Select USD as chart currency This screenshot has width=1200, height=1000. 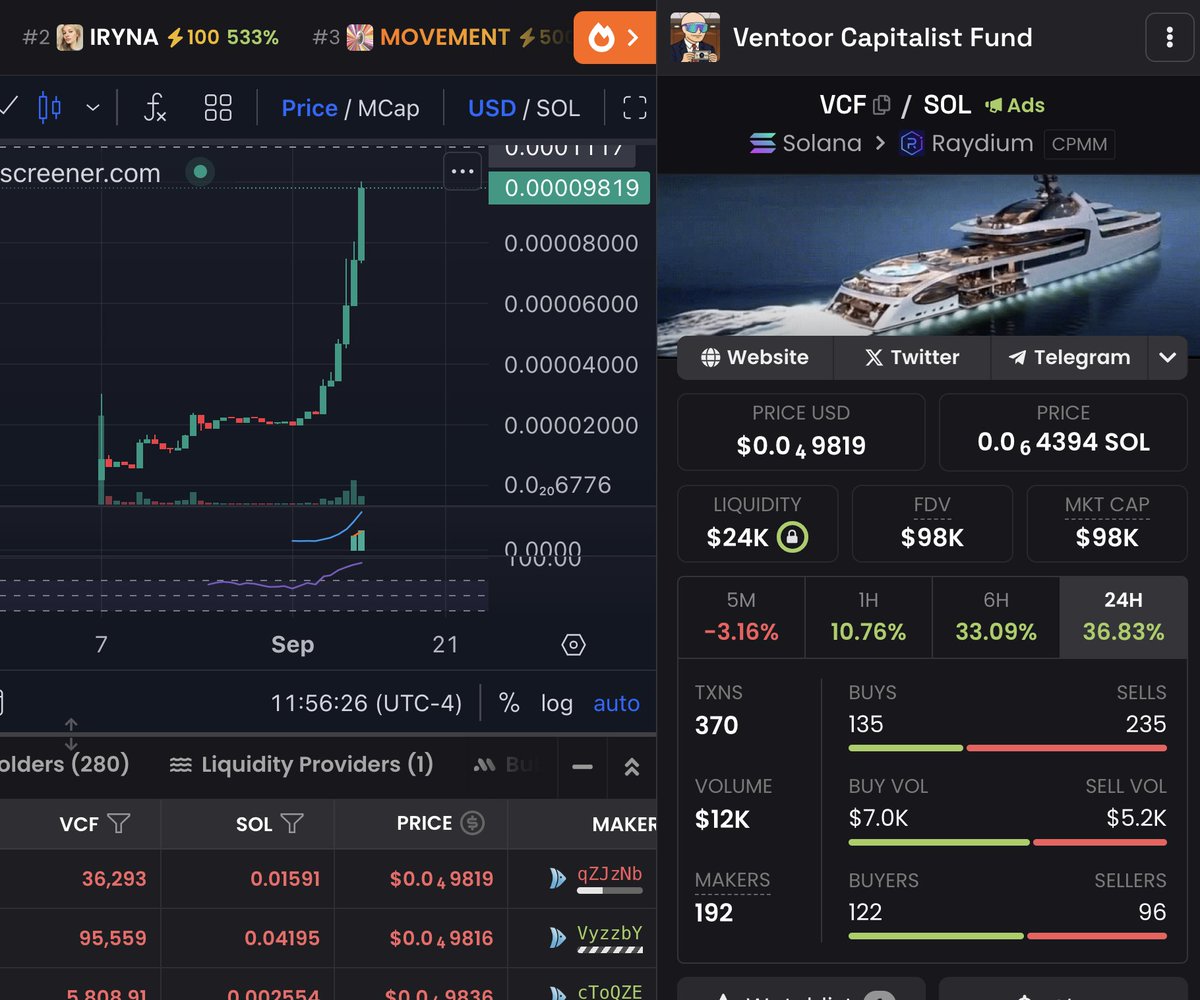pyautogui.click(x=492, y=108)
